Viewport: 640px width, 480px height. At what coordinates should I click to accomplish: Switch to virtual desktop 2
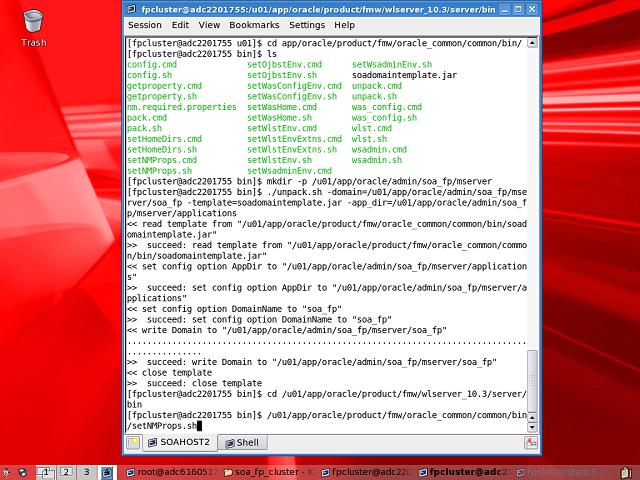tap(66, 473)
